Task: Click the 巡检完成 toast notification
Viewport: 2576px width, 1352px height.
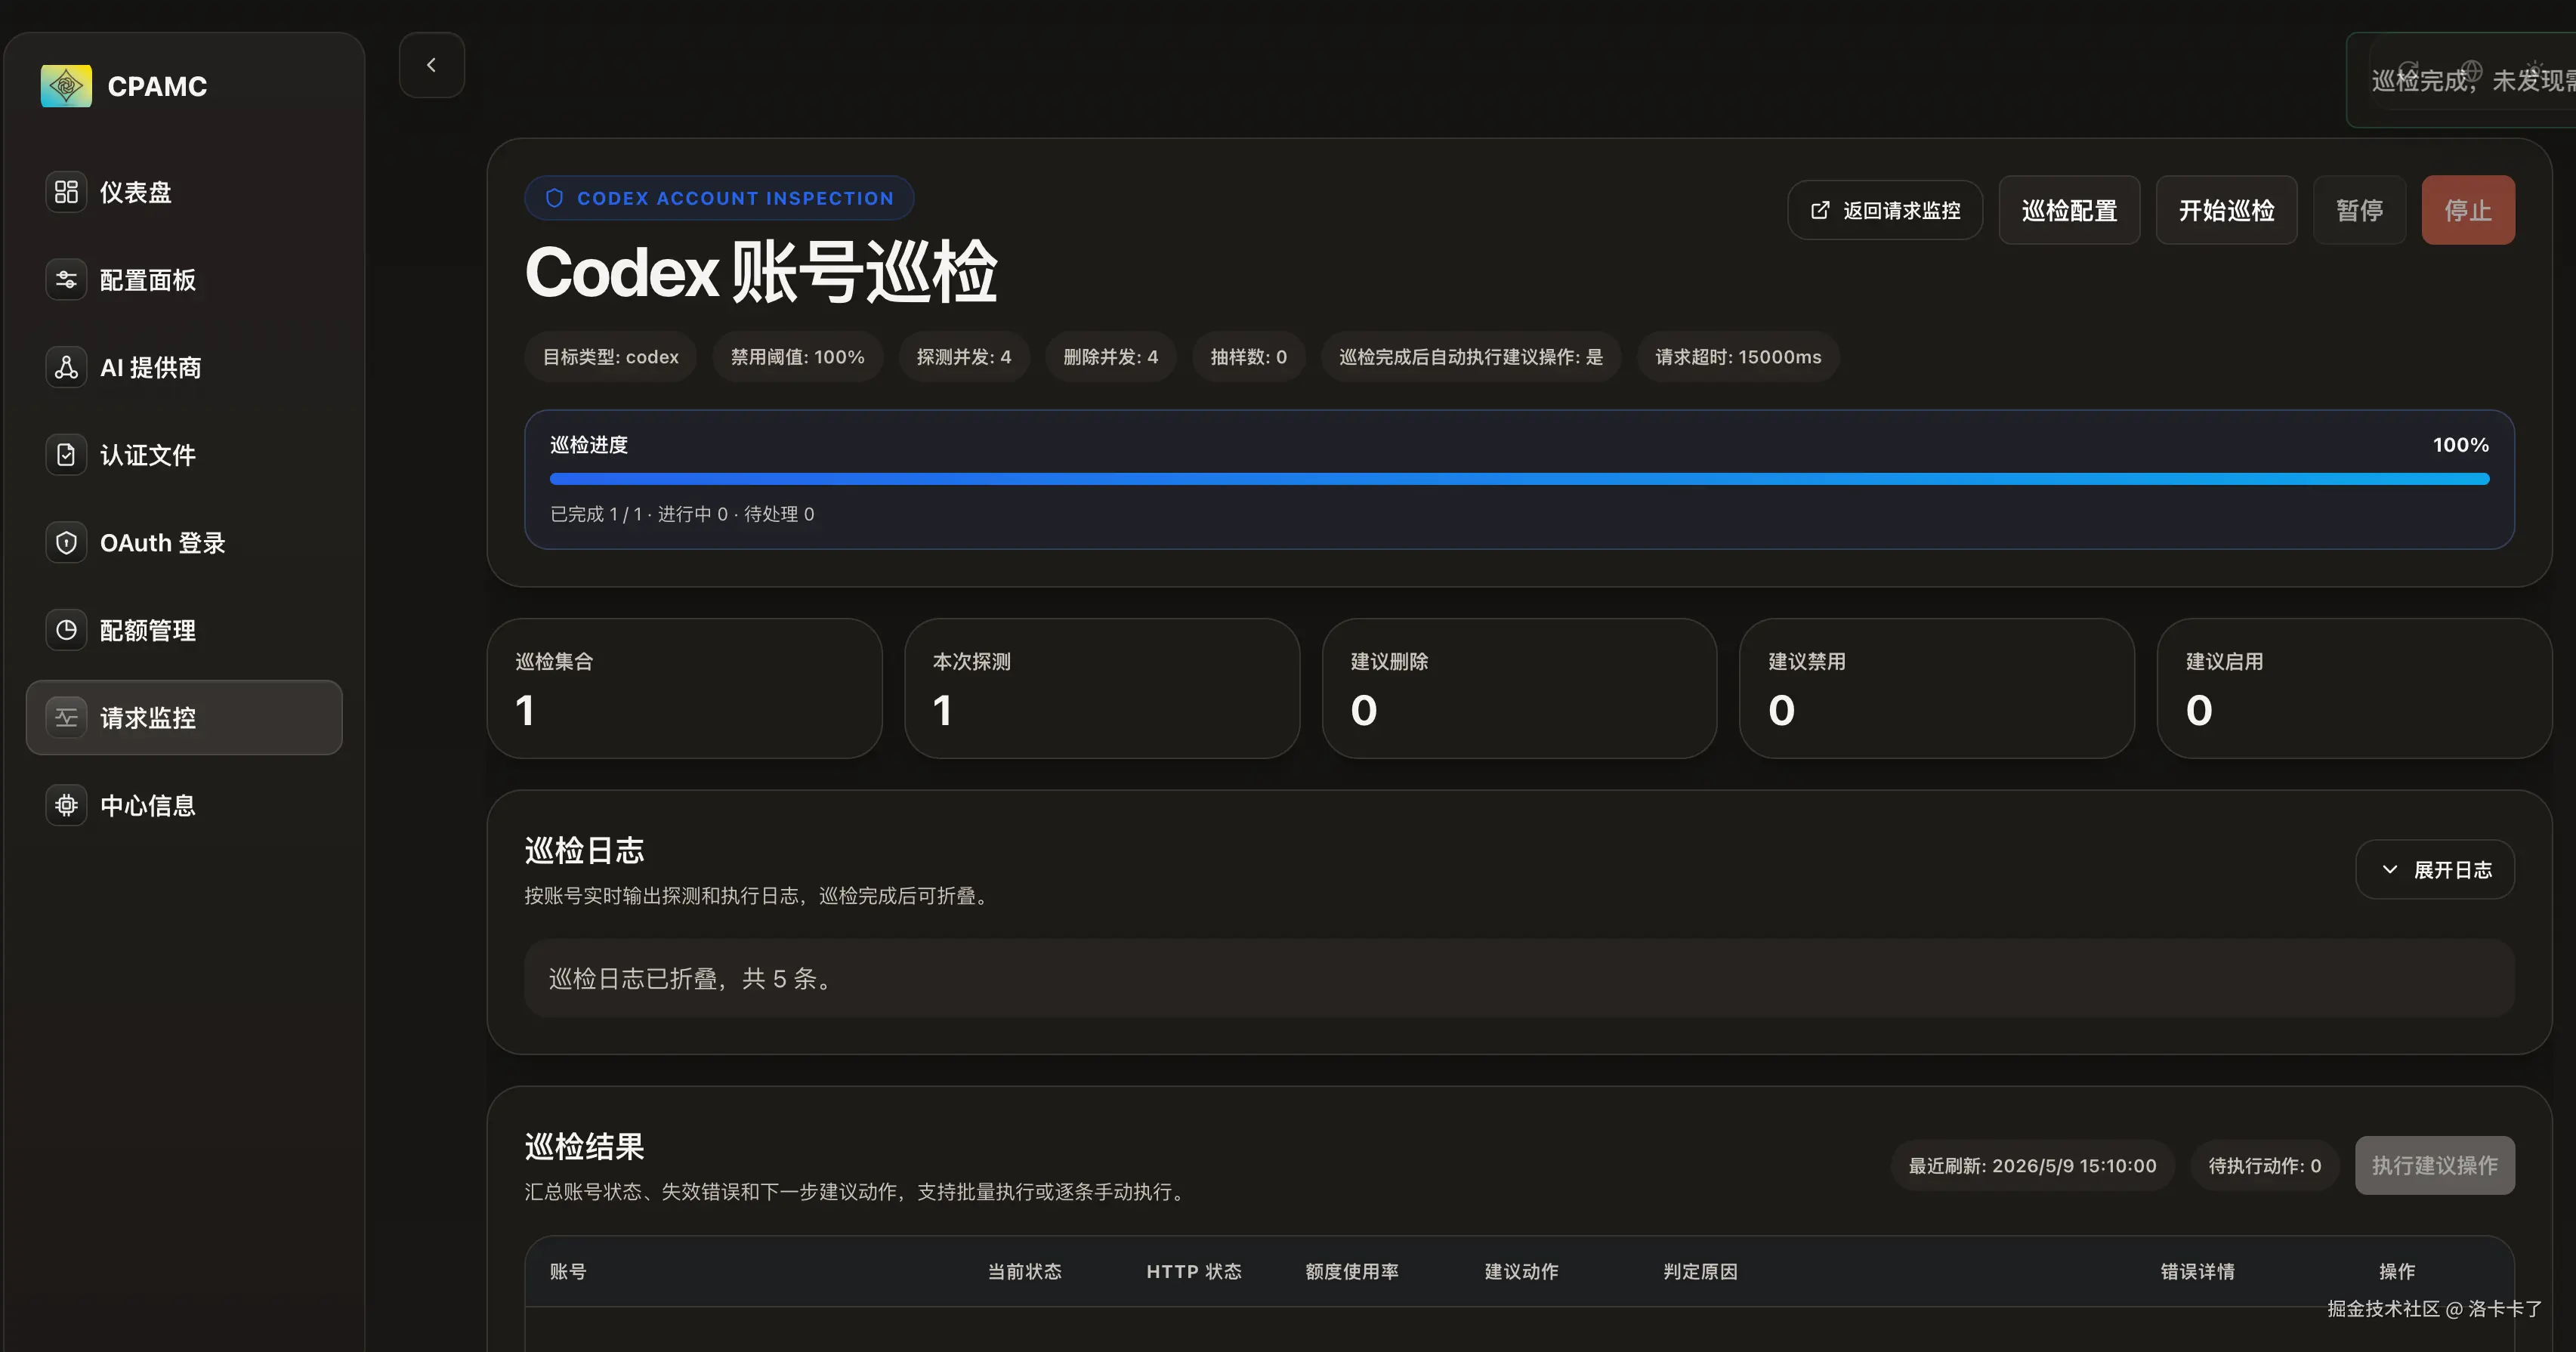Action: tap(2462, 80)
